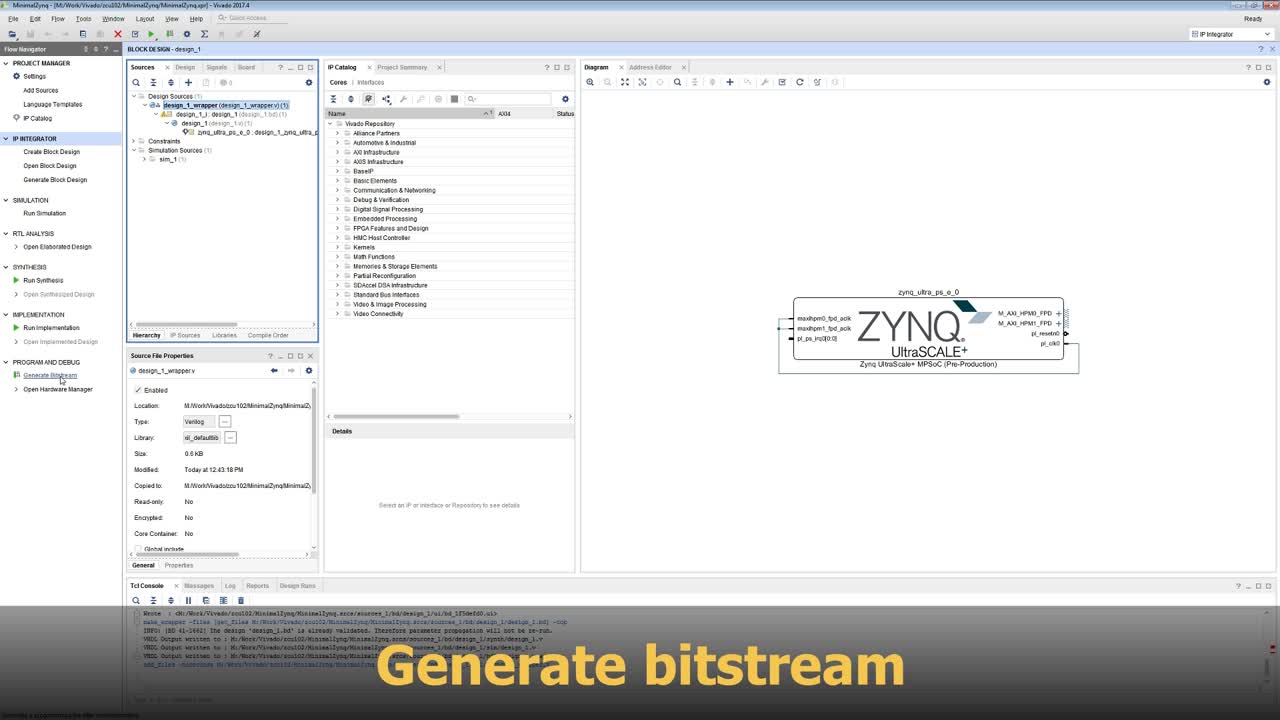This screenshot has width=1280, height=720.
Task: Click Run Implementation
Action: (51, 328)
